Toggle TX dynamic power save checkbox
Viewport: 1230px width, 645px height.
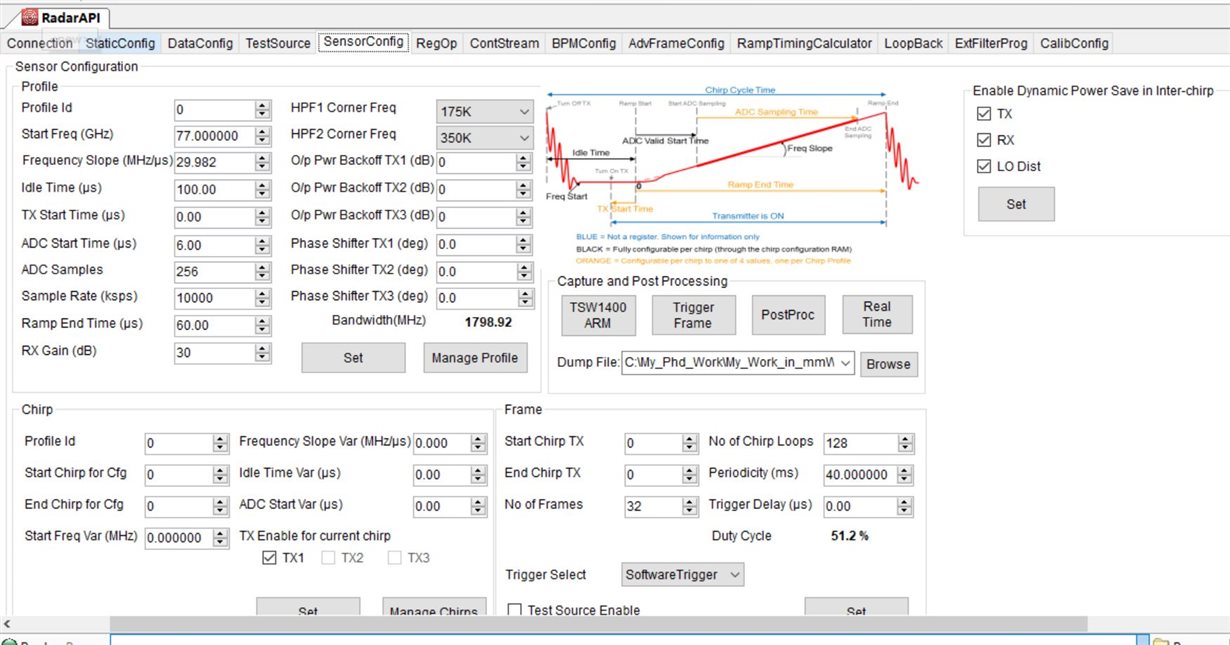coord(983,114)
